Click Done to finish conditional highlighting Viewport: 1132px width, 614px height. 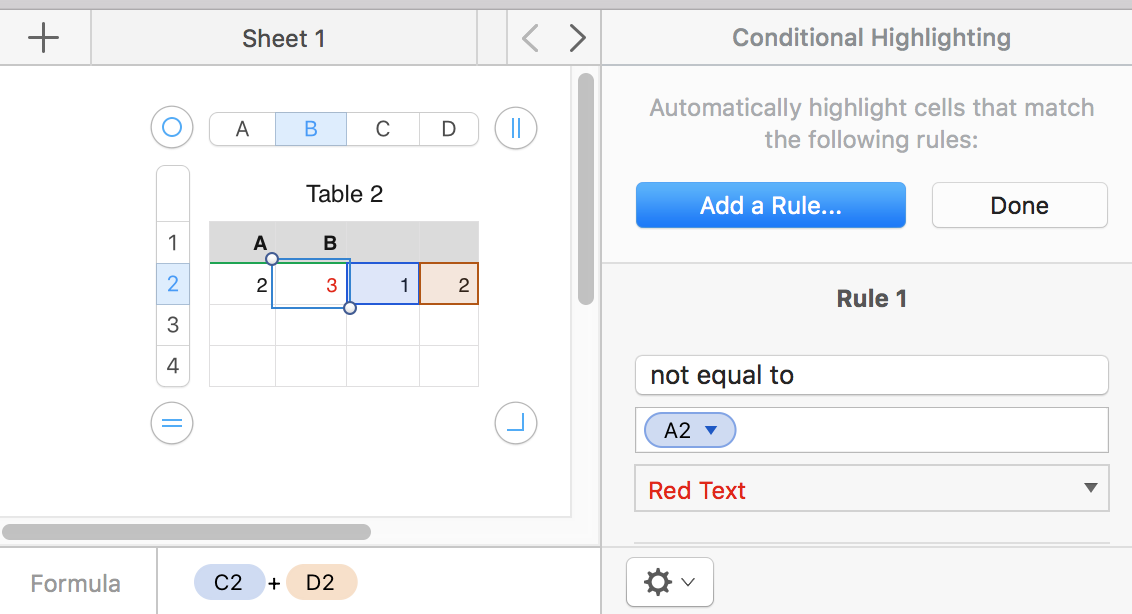pyautogui.click(x=1019, y=204)
